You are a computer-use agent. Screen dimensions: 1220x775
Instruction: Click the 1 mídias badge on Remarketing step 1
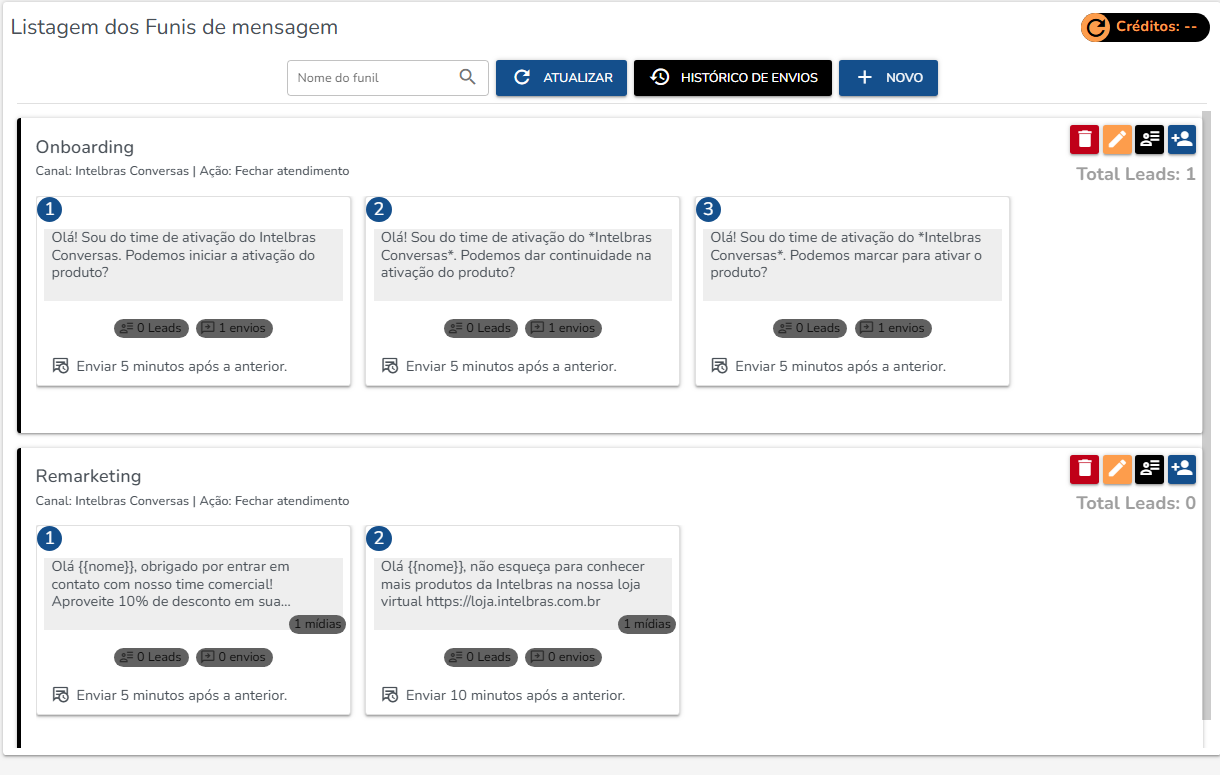[318, 624]
